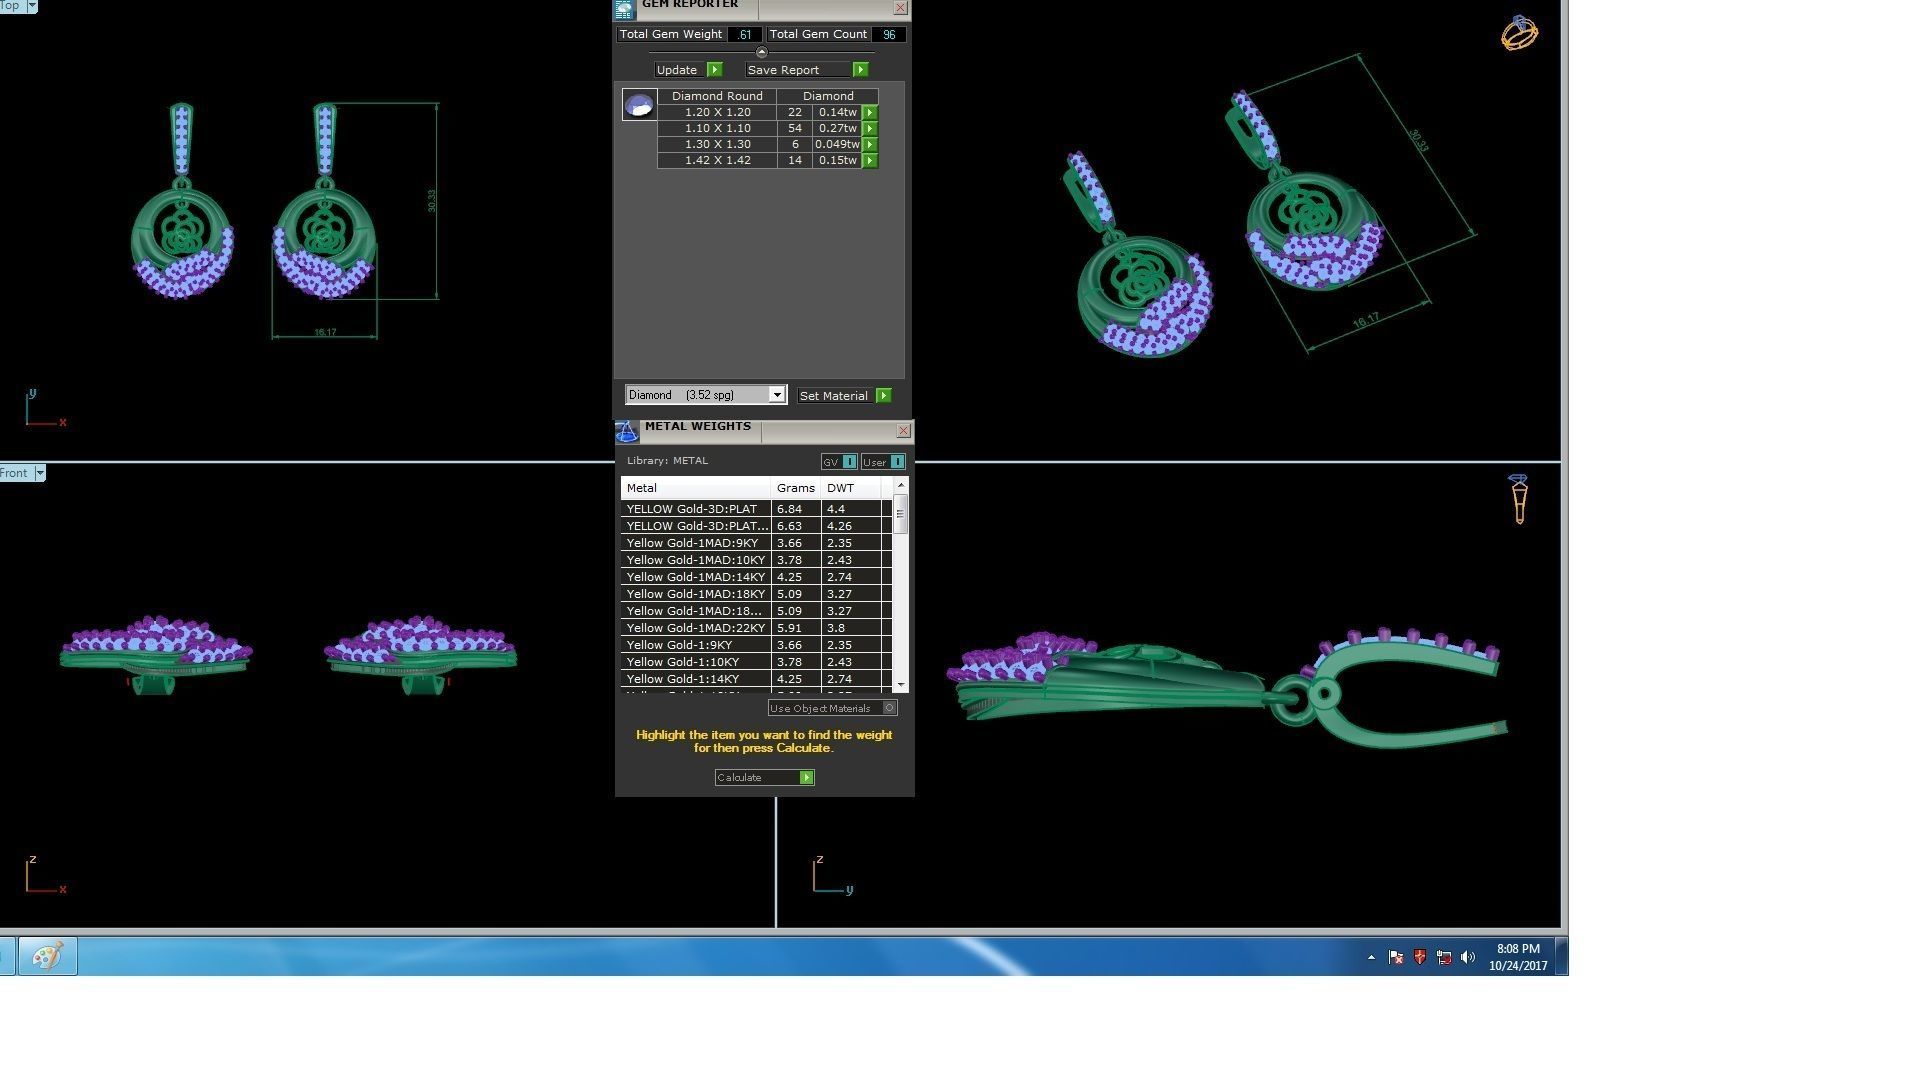This screenshot has height=1080, width=1920.
Task: Click the 1.30 X 1.30 gem size cell
Action: (717, 145)
